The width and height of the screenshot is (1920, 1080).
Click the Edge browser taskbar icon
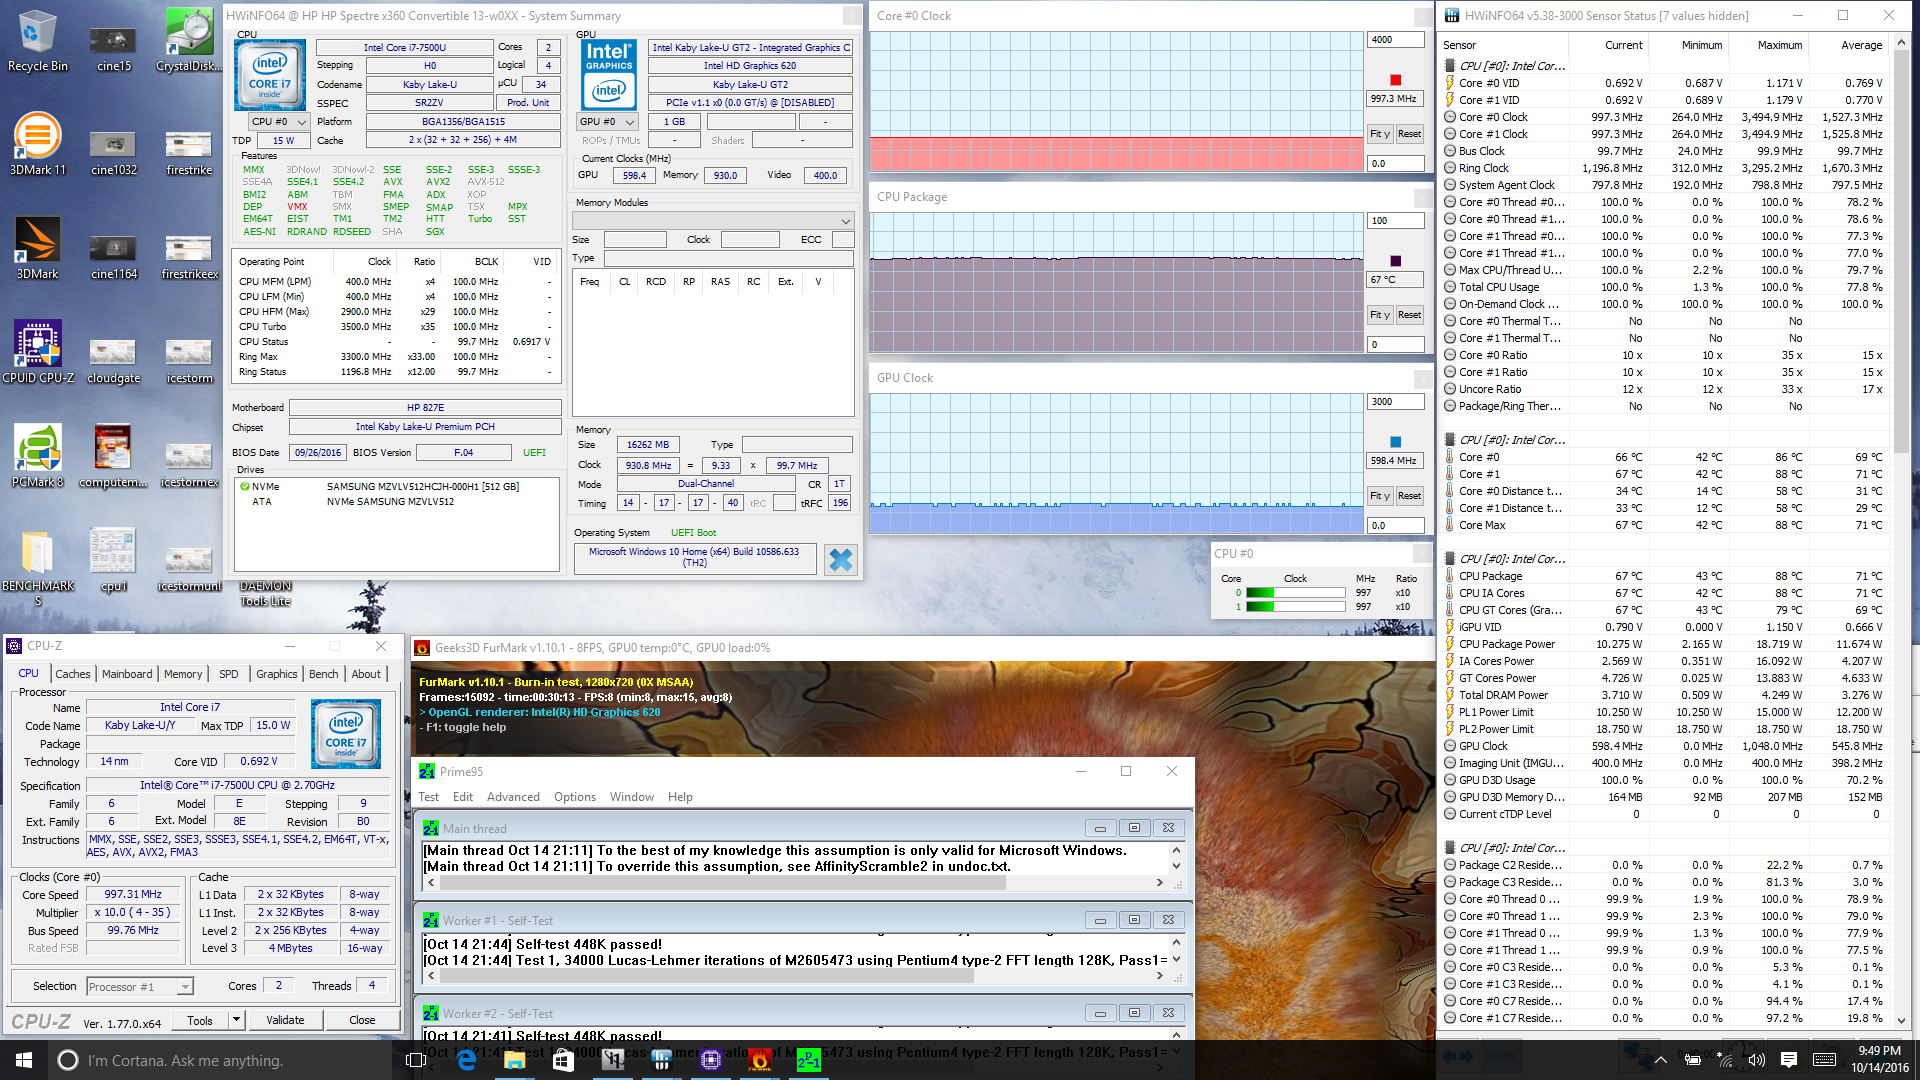point(466,1060)
